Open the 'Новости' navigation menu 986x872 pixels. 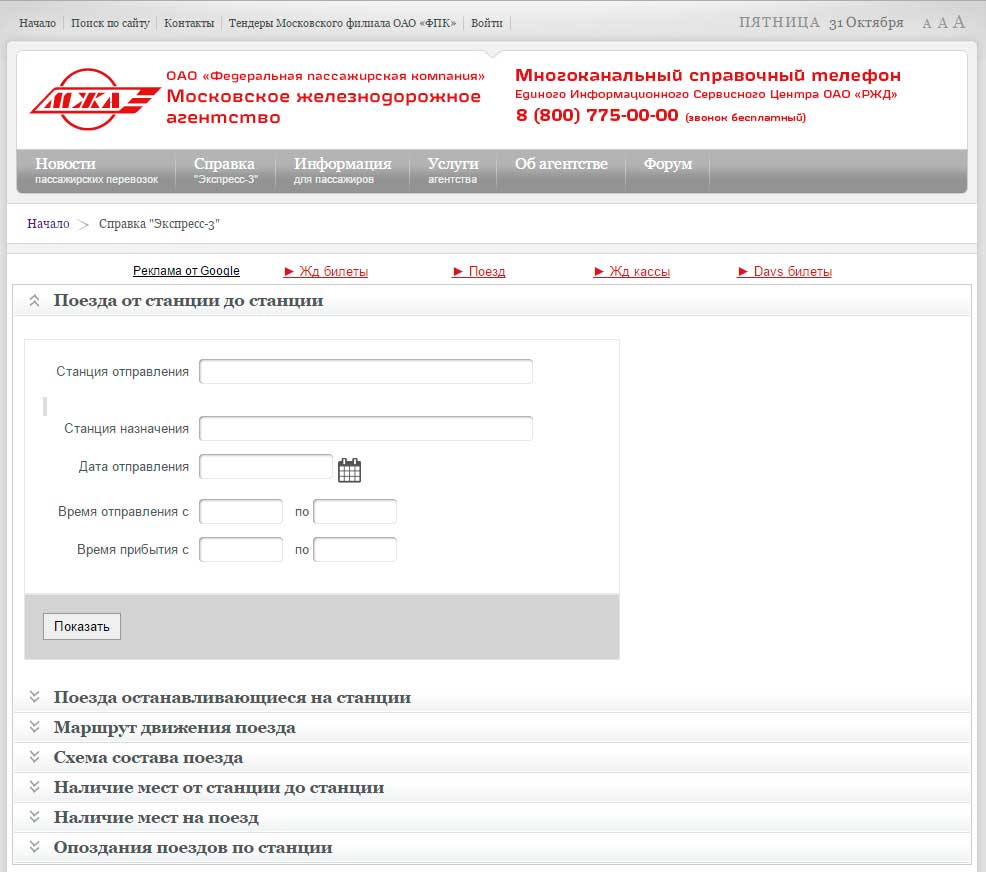(96, 170)
